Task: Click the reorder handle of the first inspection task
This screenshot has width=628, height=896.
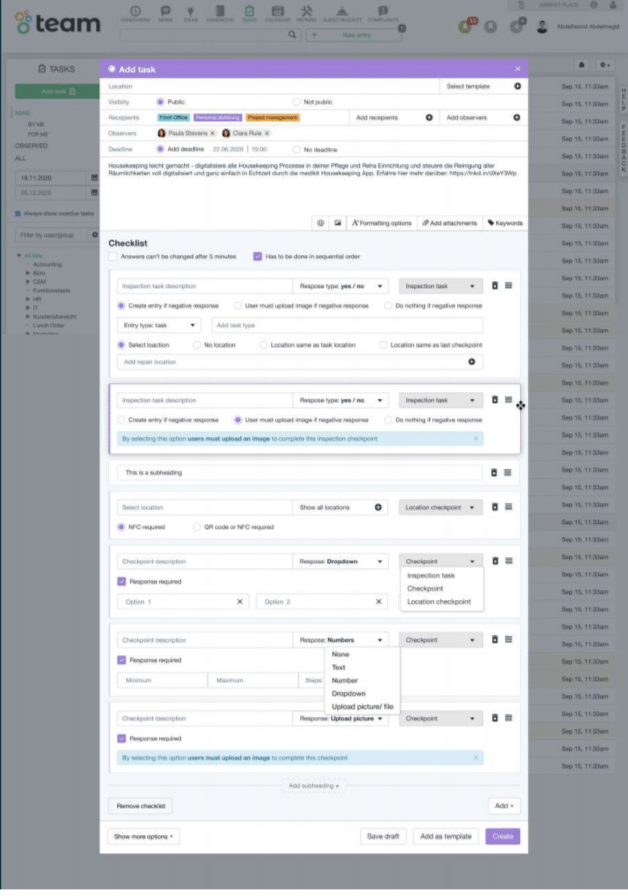Action: (508, 286)
